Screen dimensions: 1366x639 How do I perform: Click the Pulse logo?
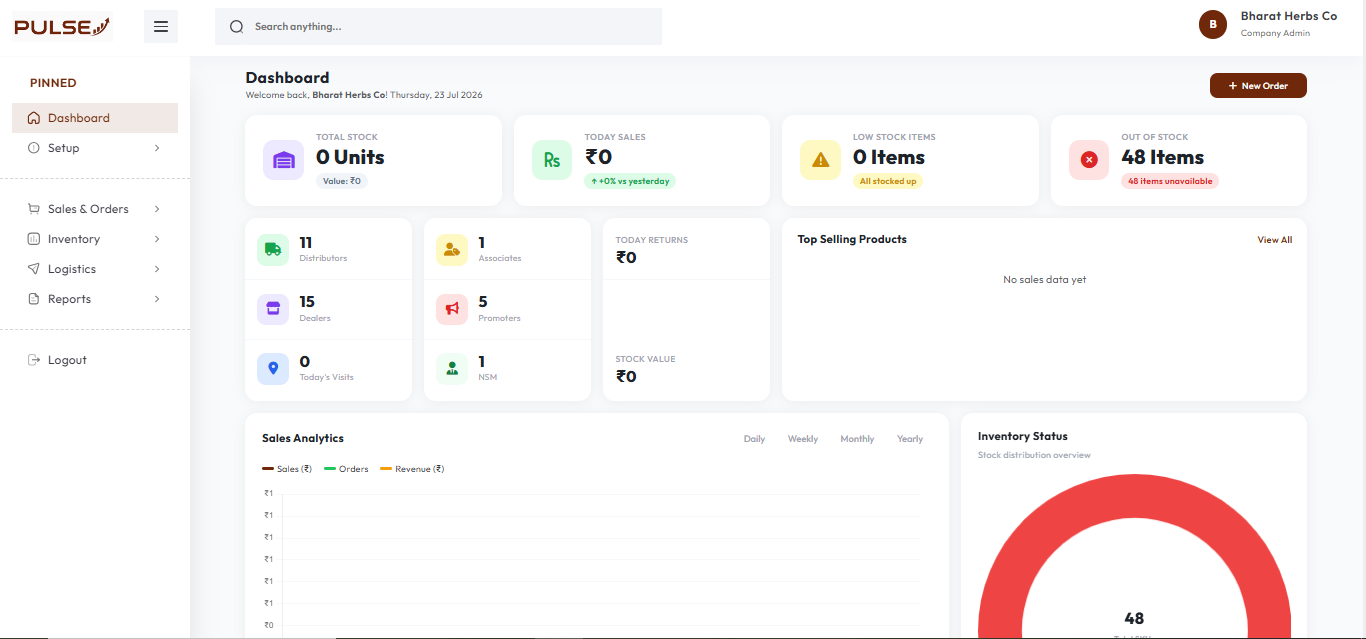tap(62, 27)
